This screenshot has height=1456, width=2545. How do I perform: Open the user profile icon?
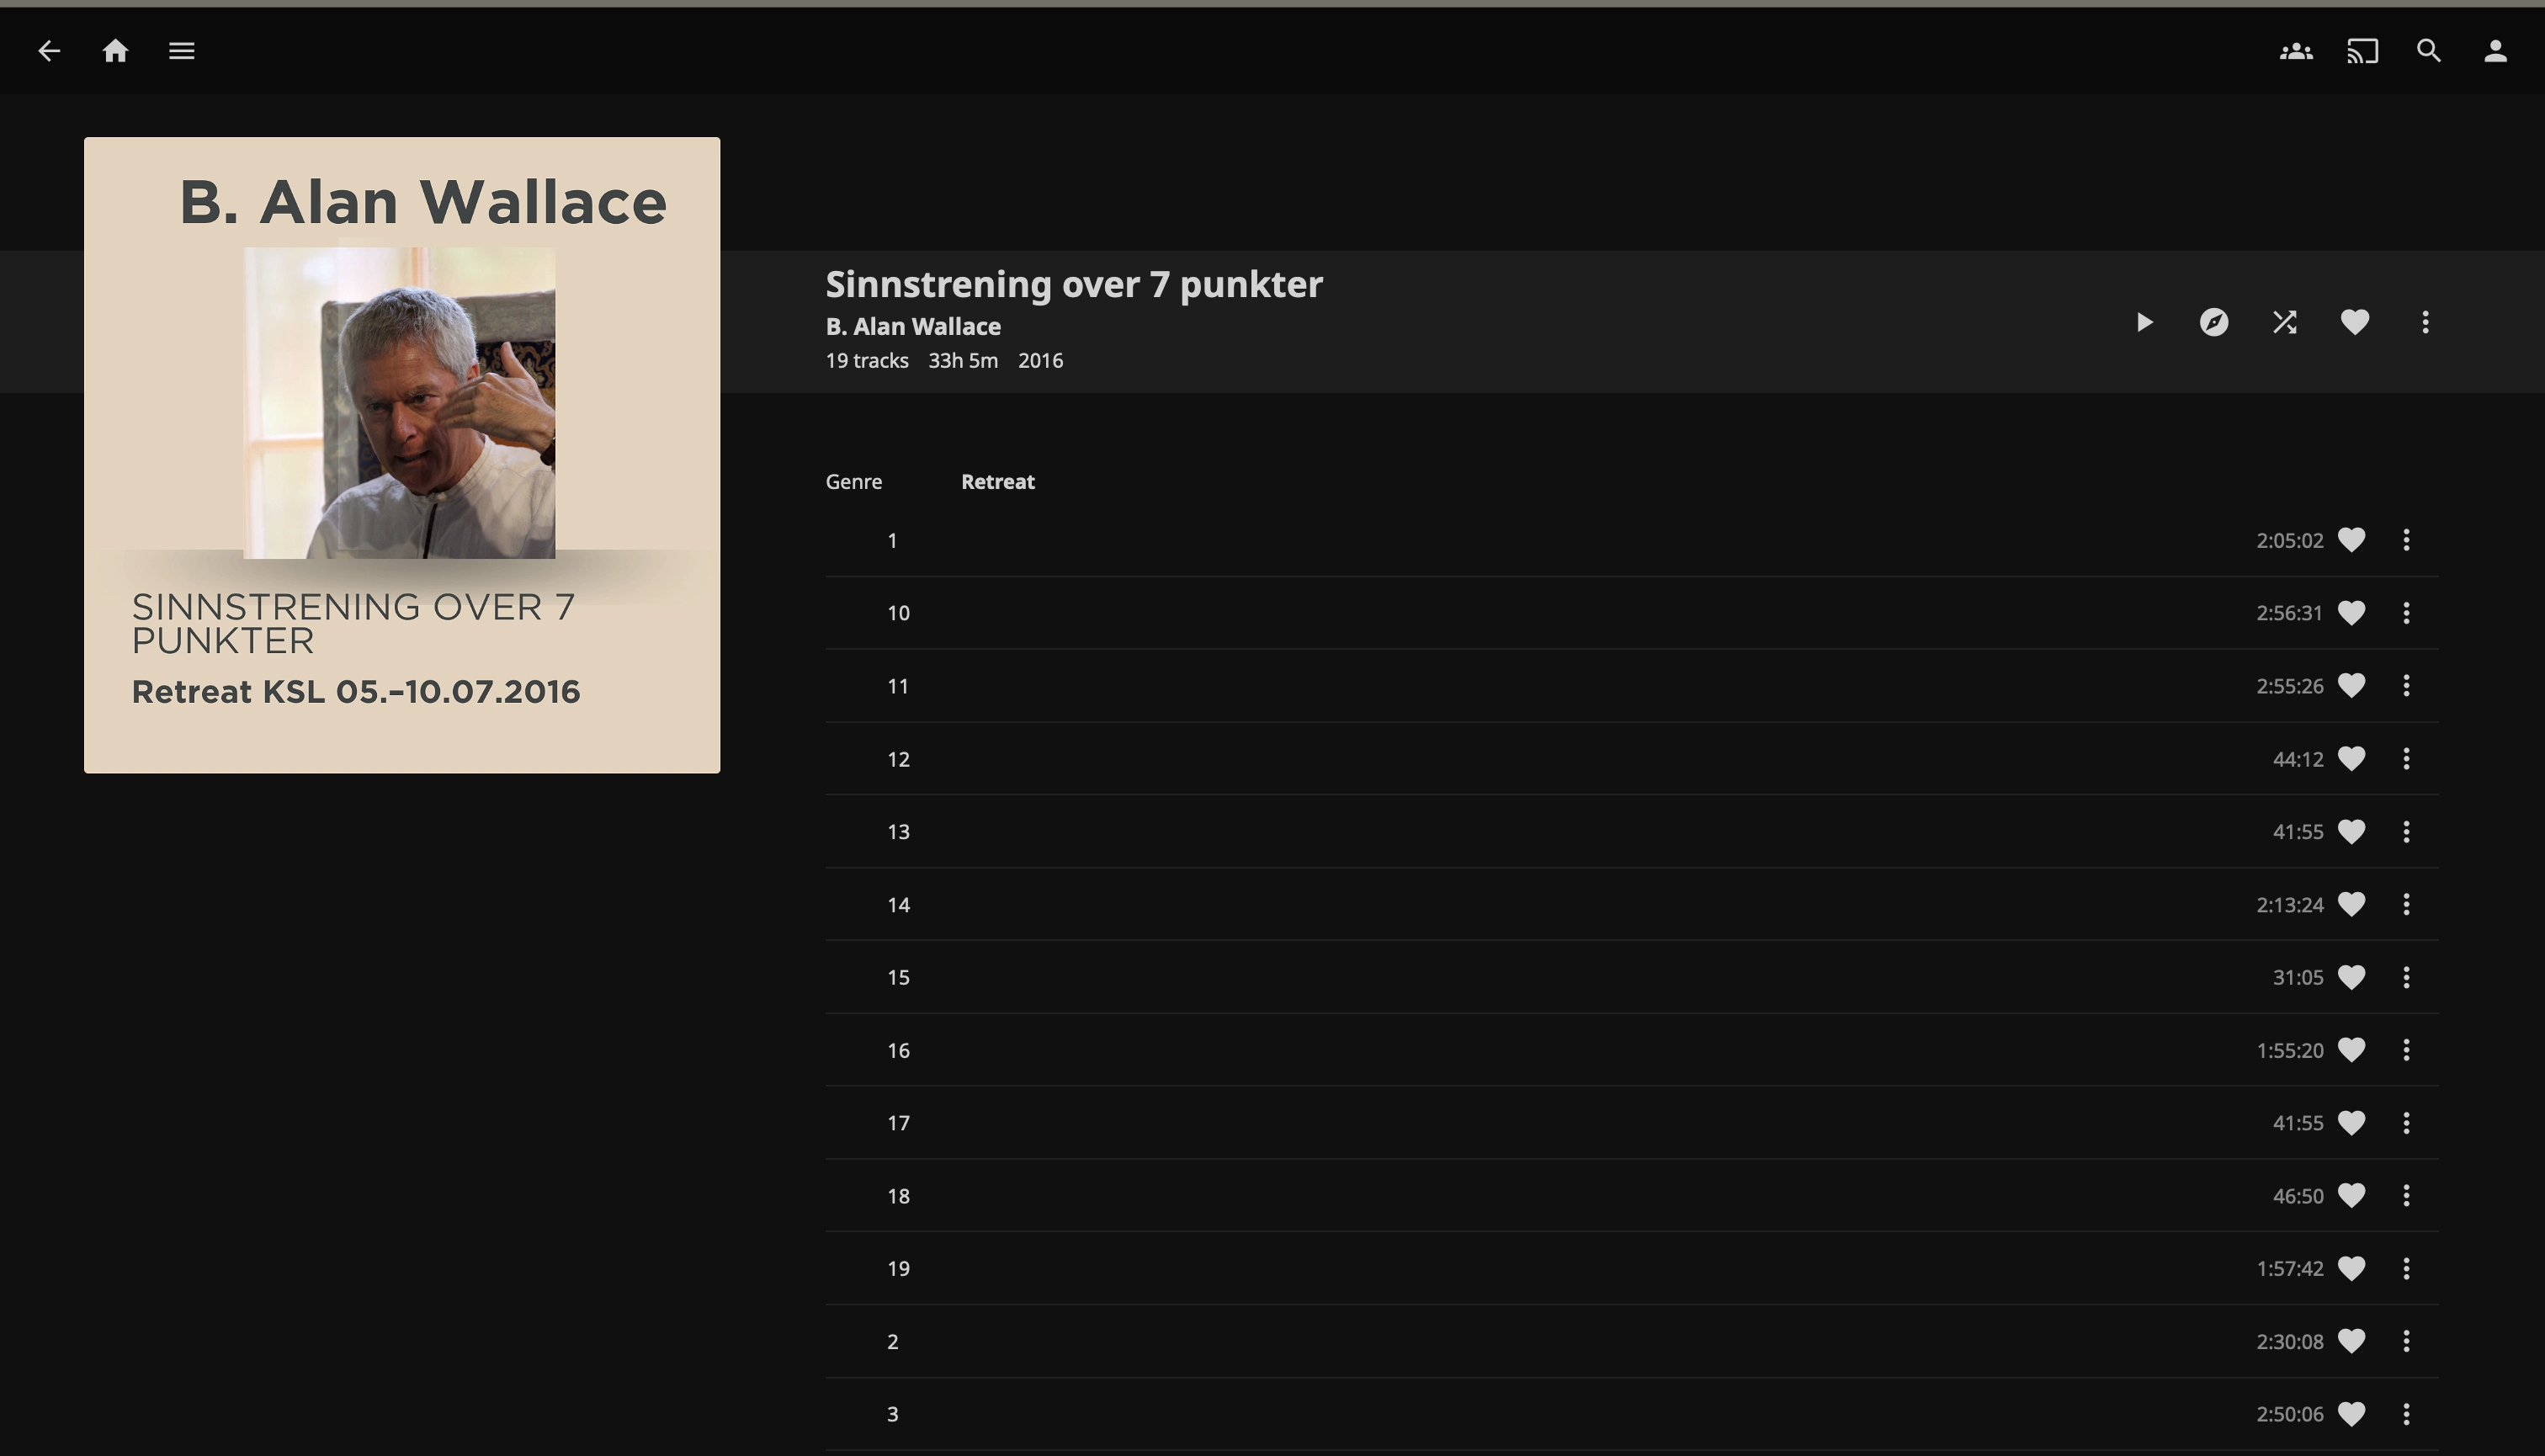[x=2495, y=51]
